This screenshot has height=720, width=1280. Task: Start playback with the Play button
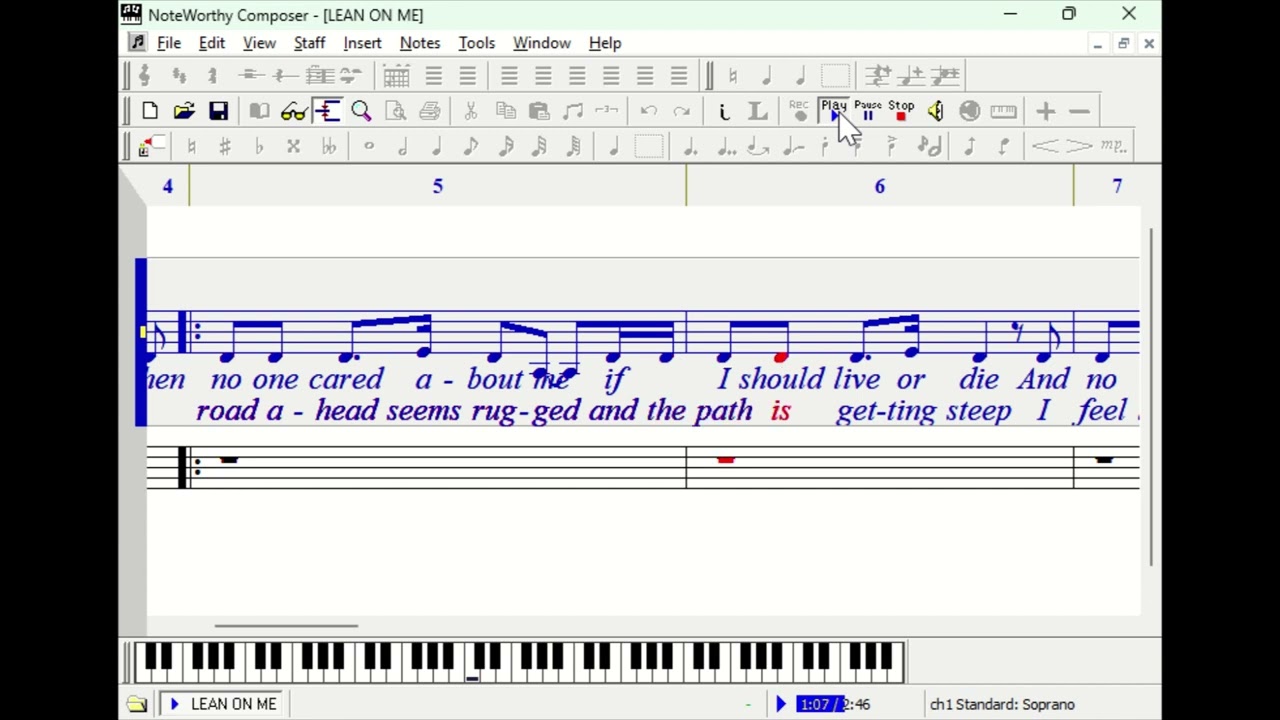click(834, 111)
